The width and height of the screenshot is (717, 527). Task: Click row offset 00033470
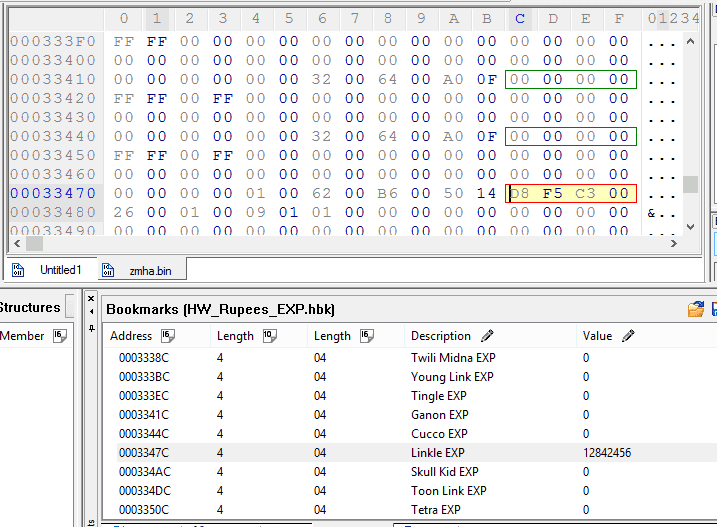[53, 194]
